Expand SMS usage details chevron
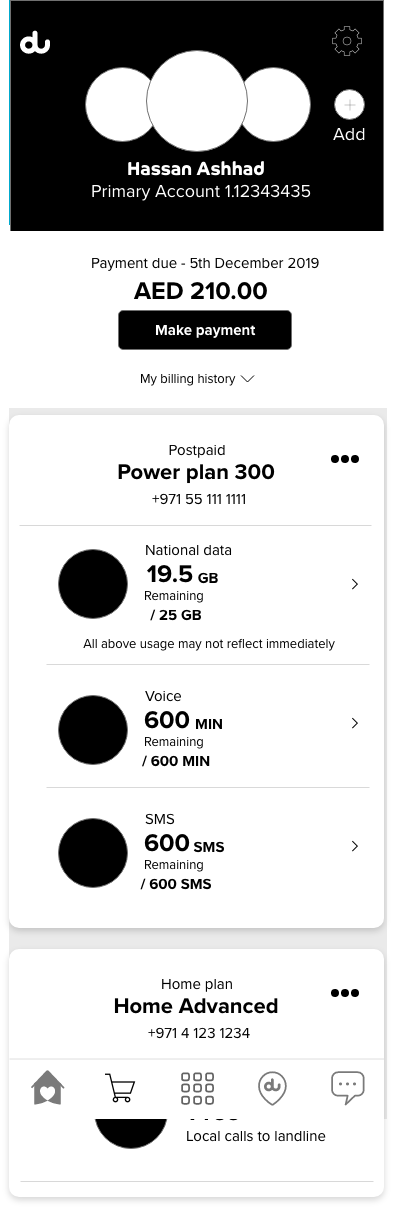Viewport: 393px width, 1209px height. 355,846
